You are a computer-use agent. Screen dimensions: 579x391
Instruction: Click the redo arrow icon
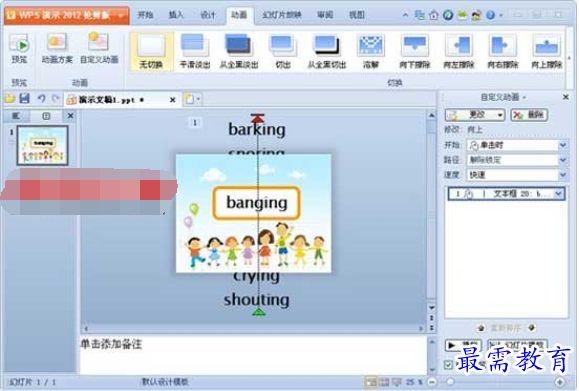click(x=55, y=99)
